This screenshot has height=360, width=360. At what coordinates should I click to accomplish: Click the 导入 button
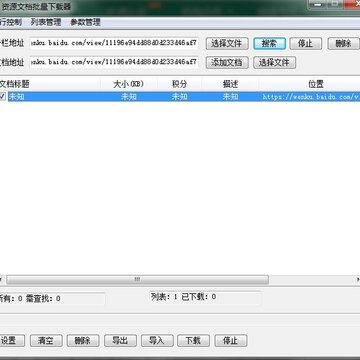(x=157, y=341)
